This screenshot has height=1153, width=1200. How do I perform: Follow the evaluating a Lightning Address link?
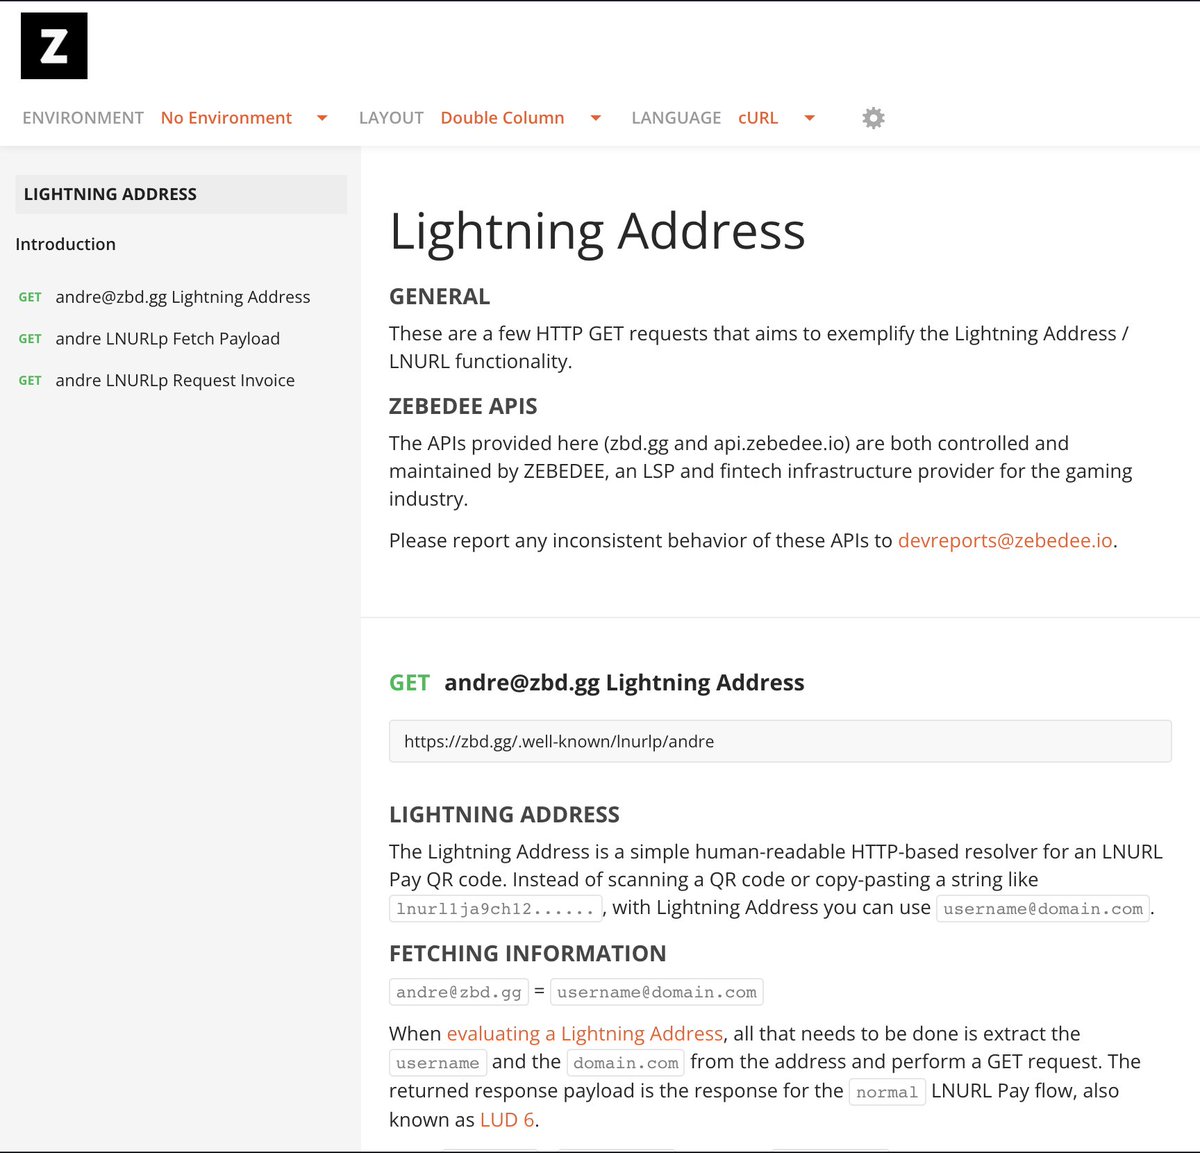tap(585, 1033)
